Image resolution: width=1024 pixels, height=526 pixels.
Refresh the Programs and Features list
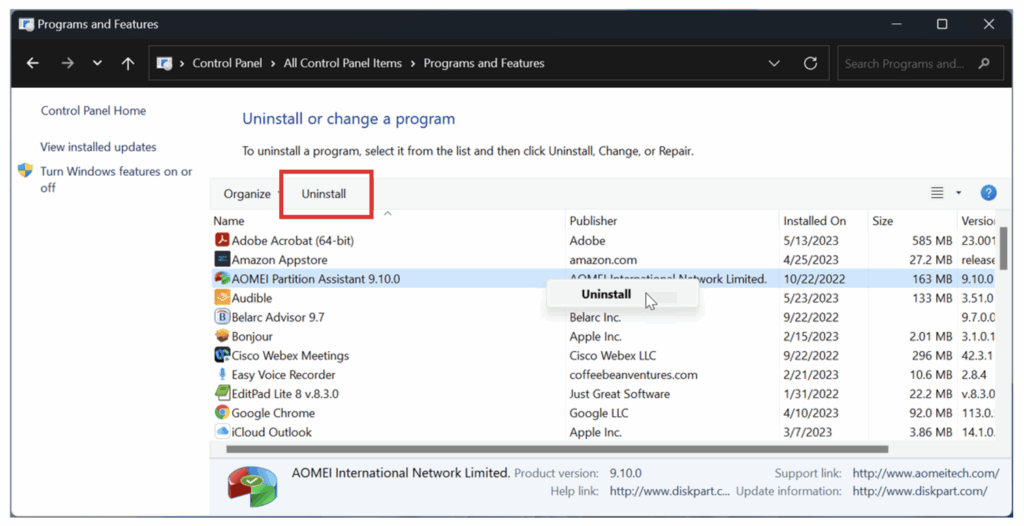coord(810,63)
